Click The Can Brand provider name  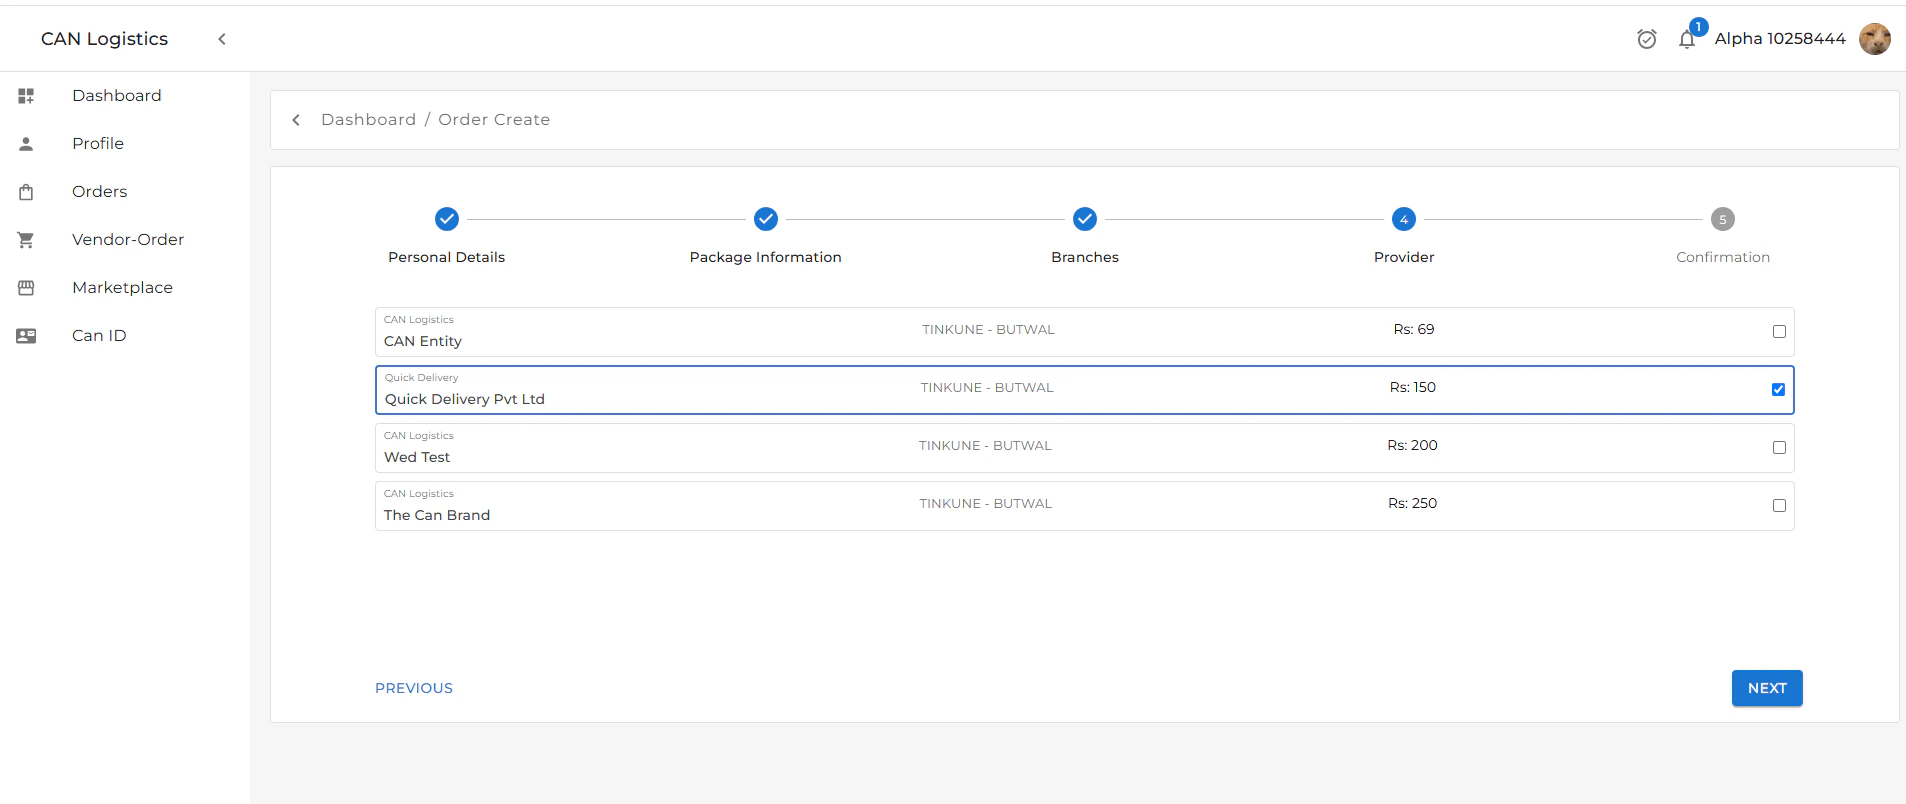click(x=437, y=515)
